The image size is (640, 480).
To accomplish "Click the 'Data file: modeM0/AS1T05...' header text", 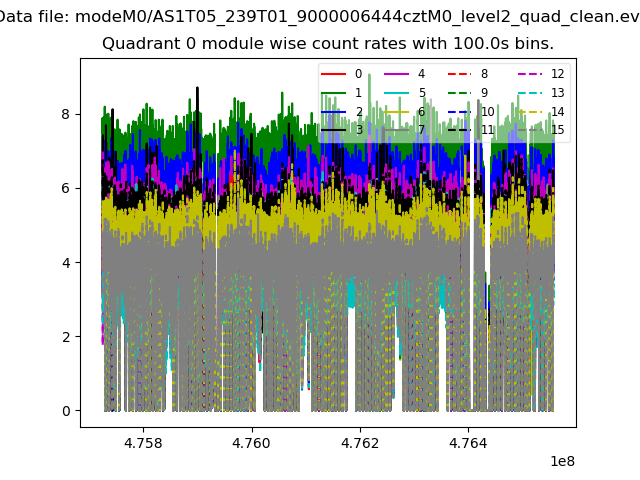I will pos(320,17).
